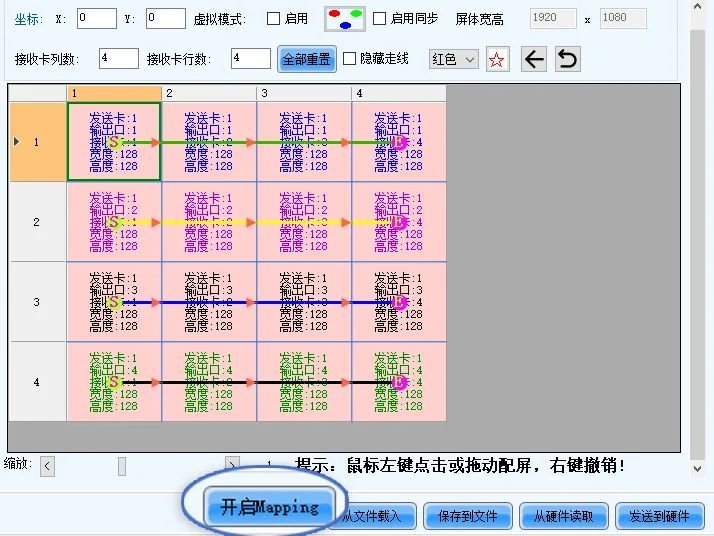Viewport: 714px width, 536px height.
Task: Click the vertical scrollbar thumb
Action: (698, 245)
